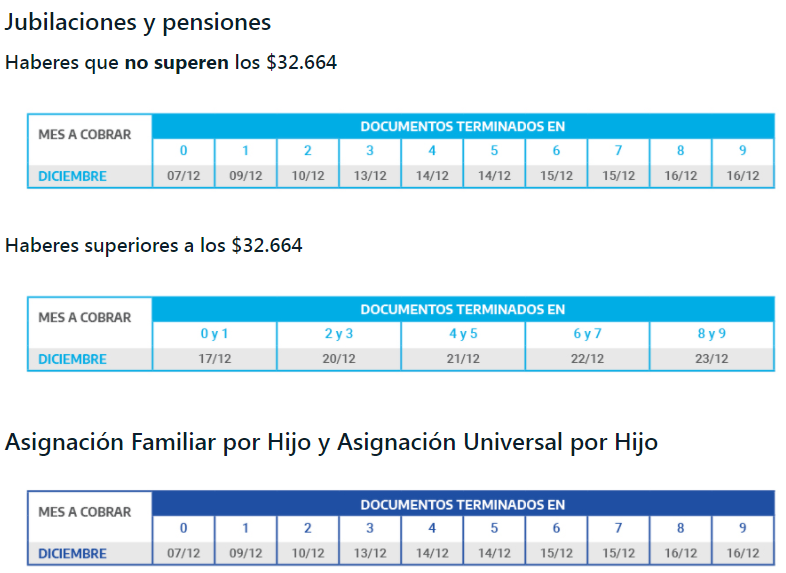Click the "0 y 1" column header
Viewport: 786px width, 573px height.
[x=214, y=334]
